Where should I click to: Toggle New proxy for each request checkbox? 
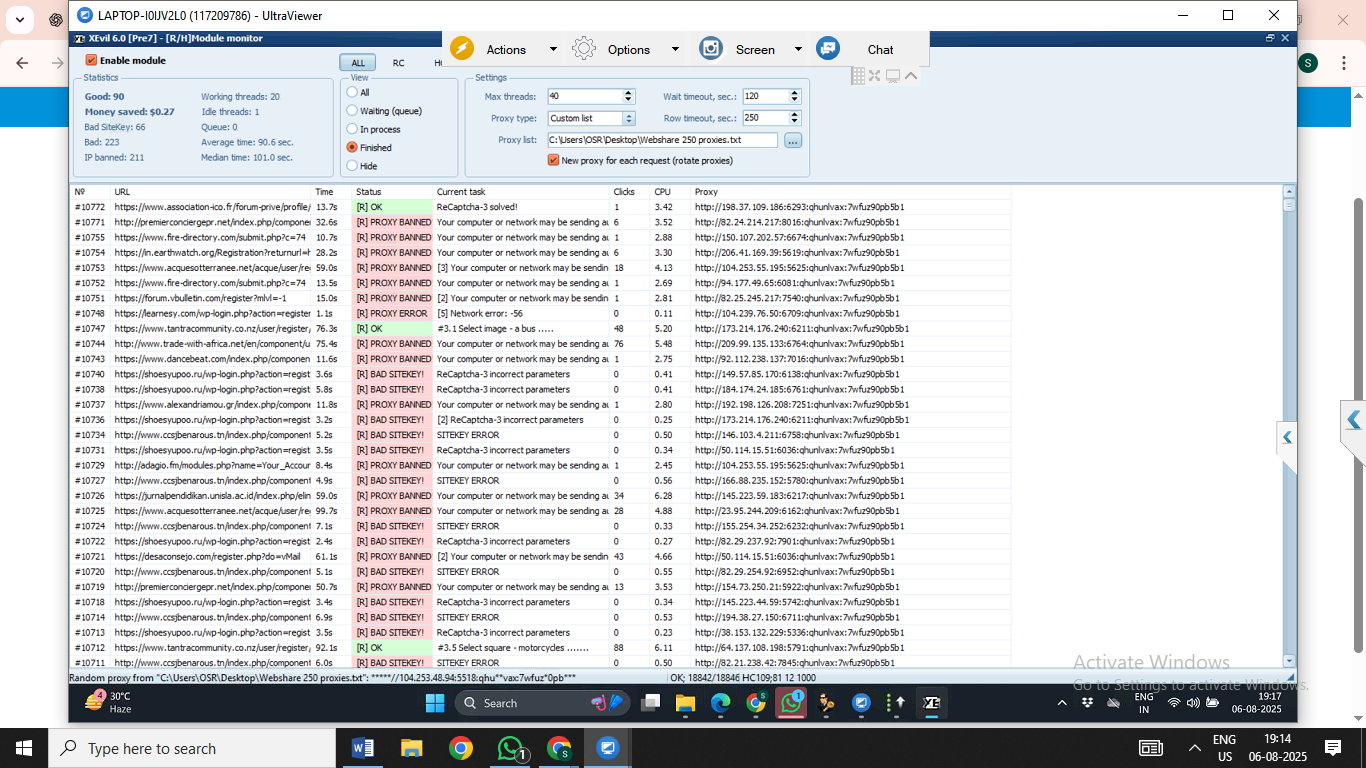553,160
